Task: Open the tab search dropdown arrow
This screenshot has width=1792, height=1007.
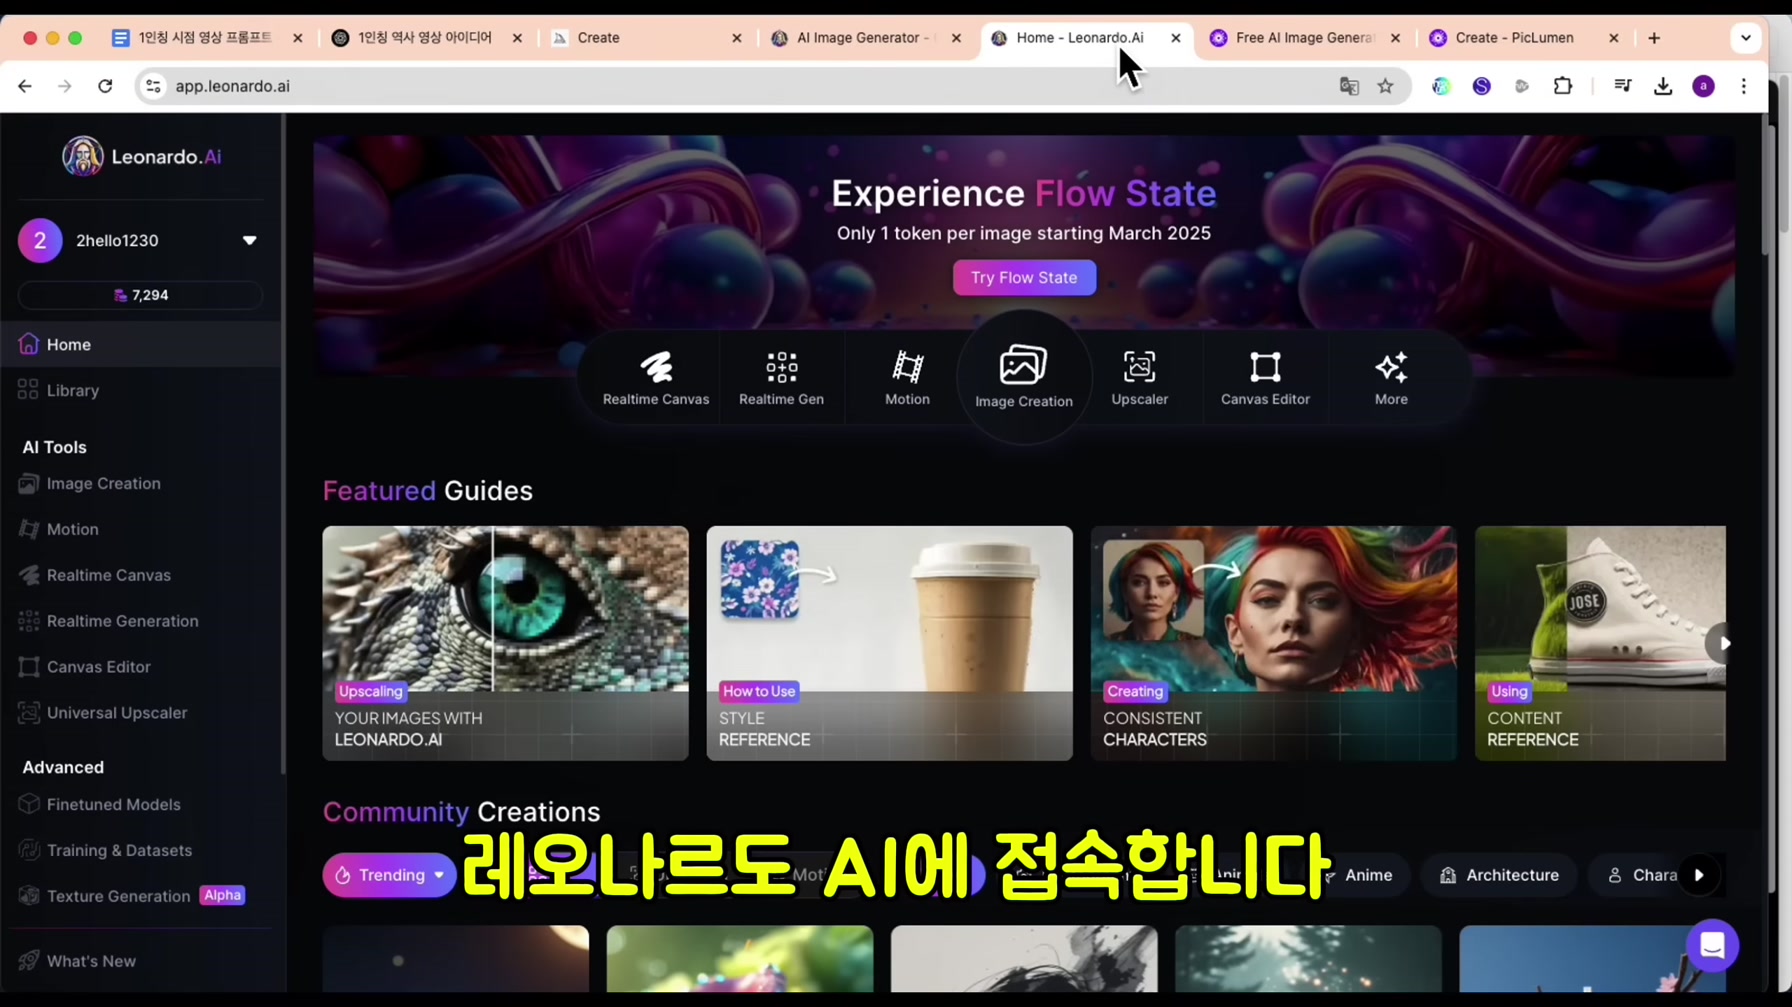Action: pos(1746,38)
